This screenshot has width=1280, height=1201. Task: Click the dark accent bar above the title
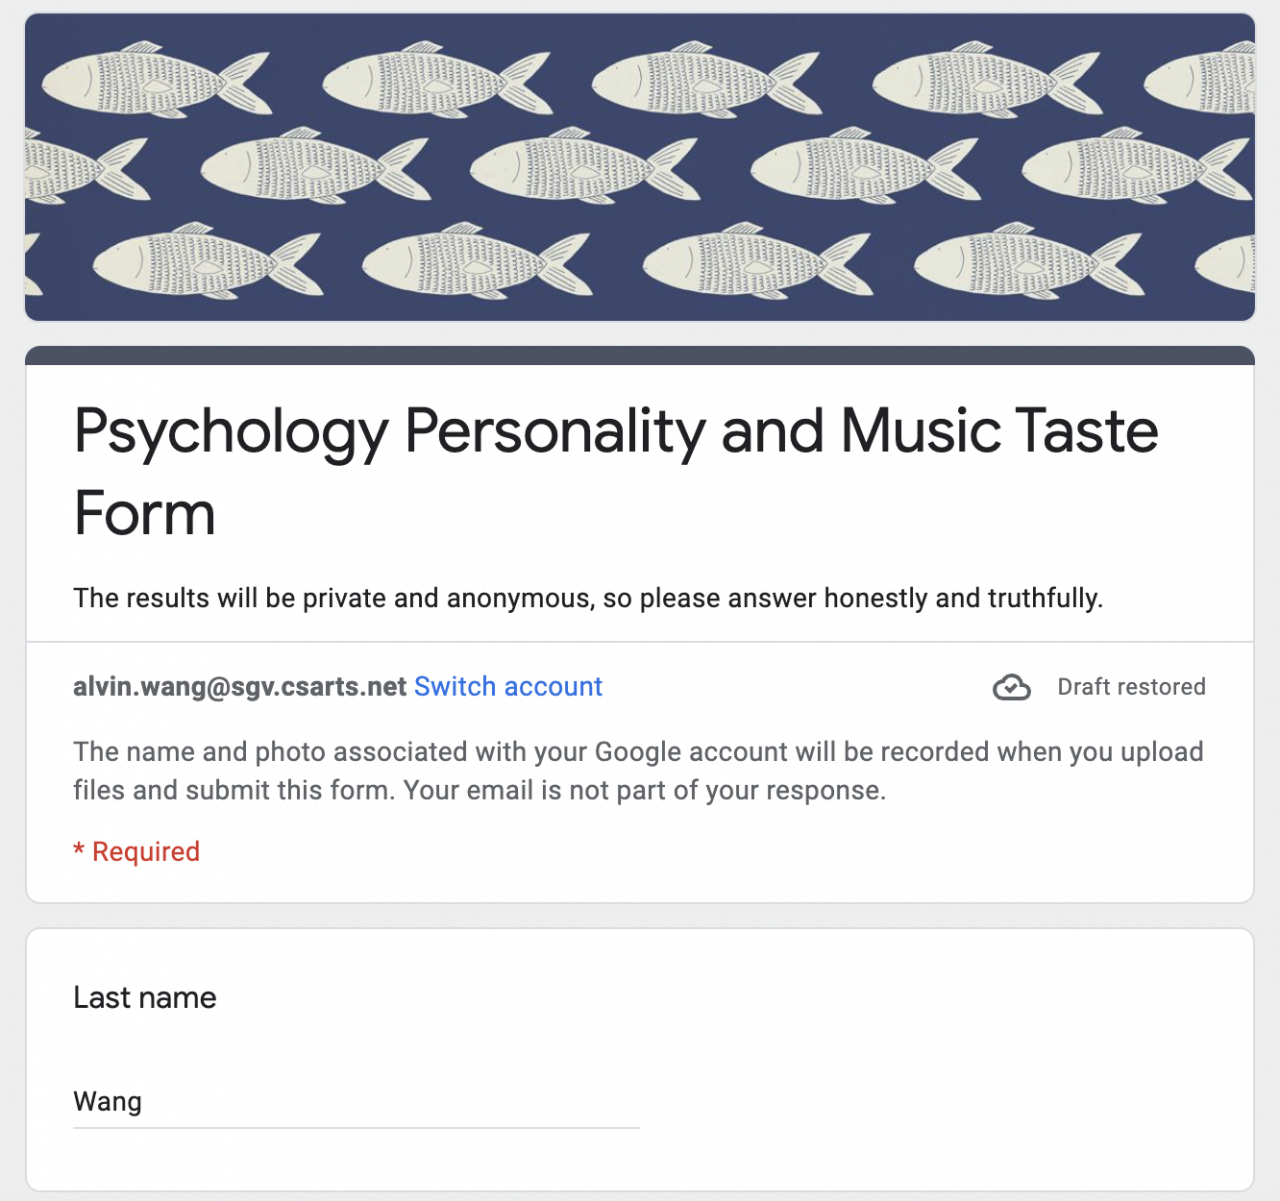point(640,355)
